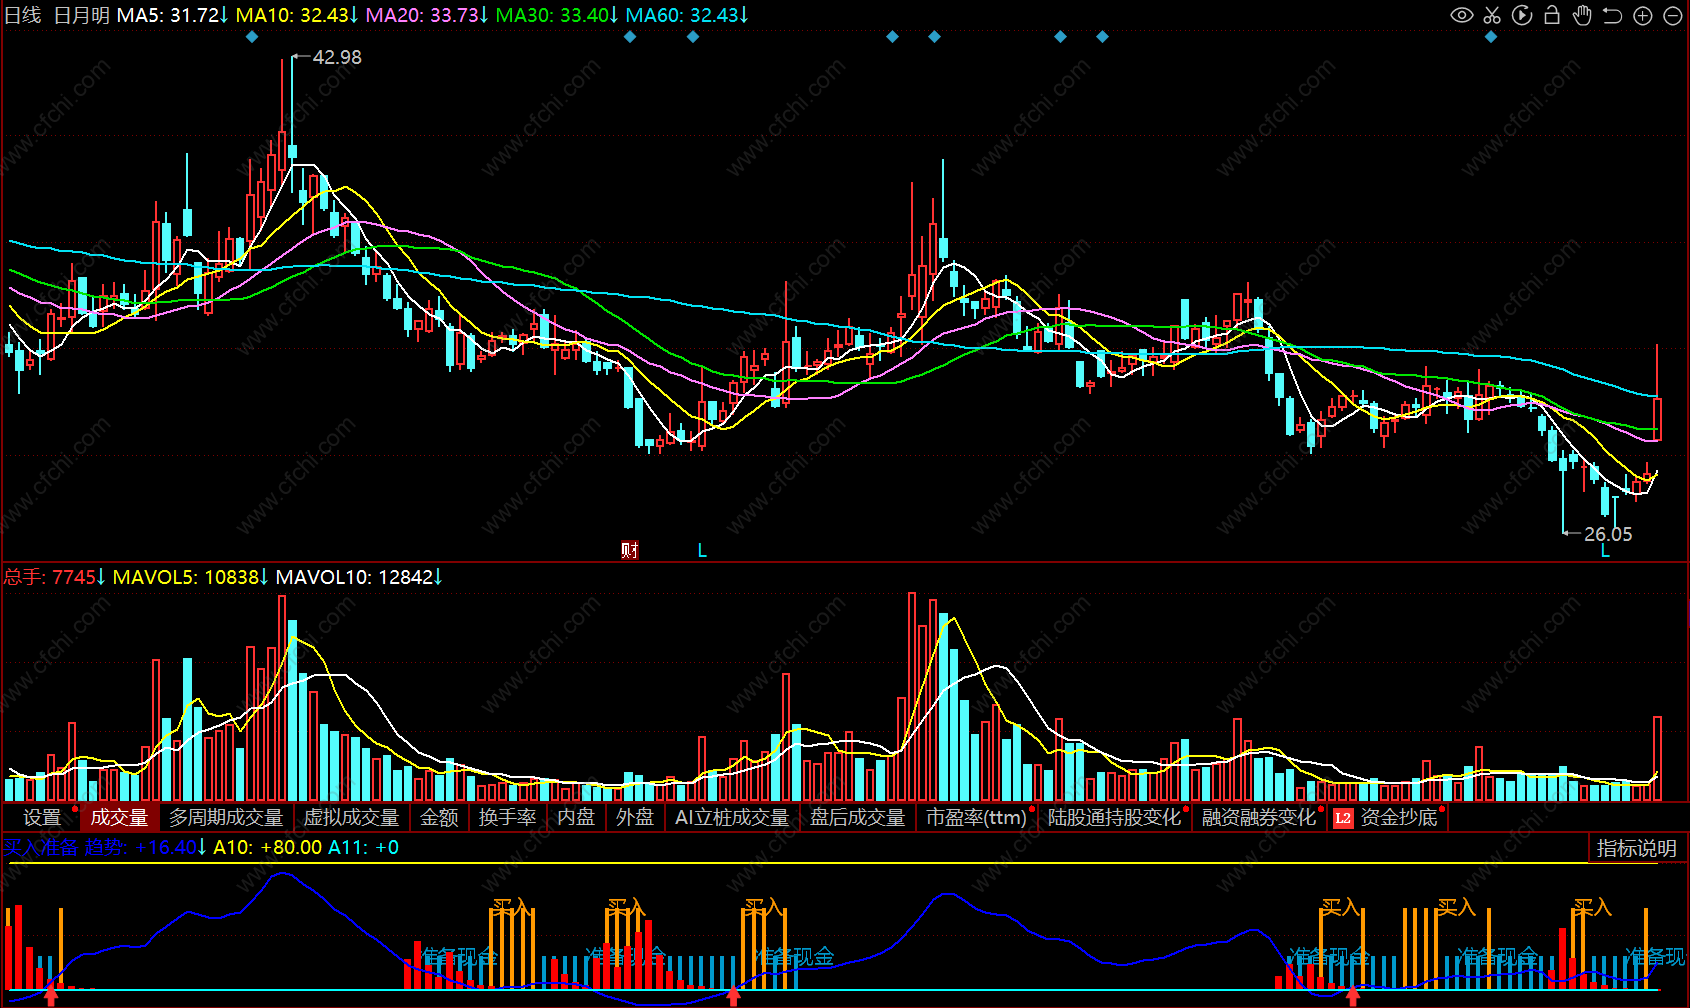This screenshot has height=1008, width=1690.
Task: Click the MA10: 32.43 indicator label
Action: 297,15
